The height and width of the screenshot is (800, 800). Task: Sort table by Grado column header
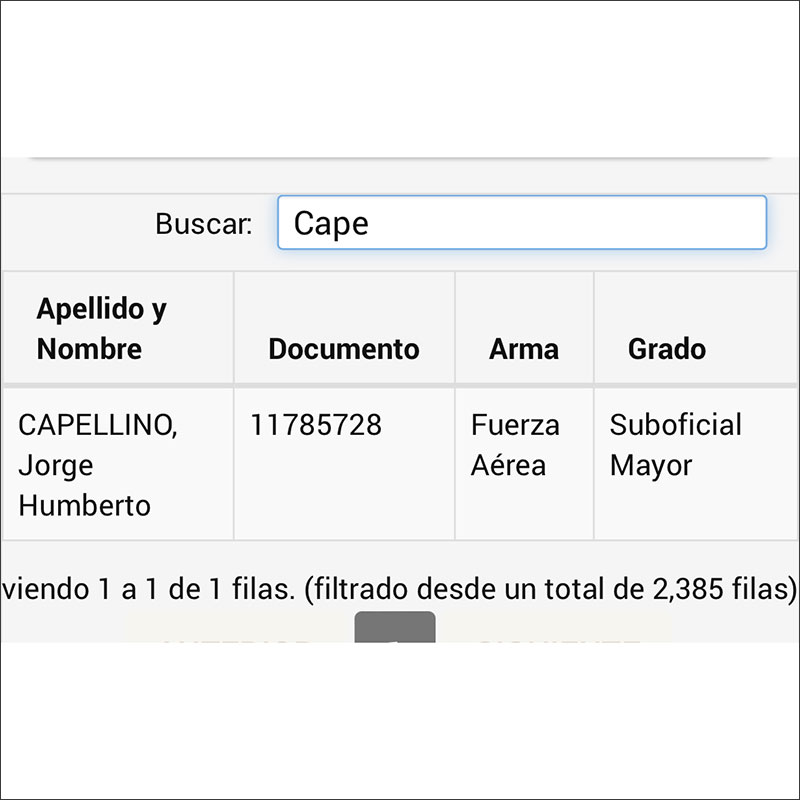667,349
